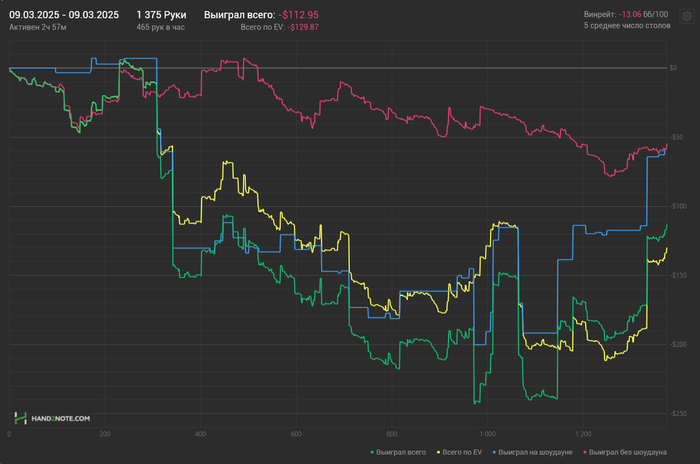Click the 200 x-axis label

click(105, 434)
